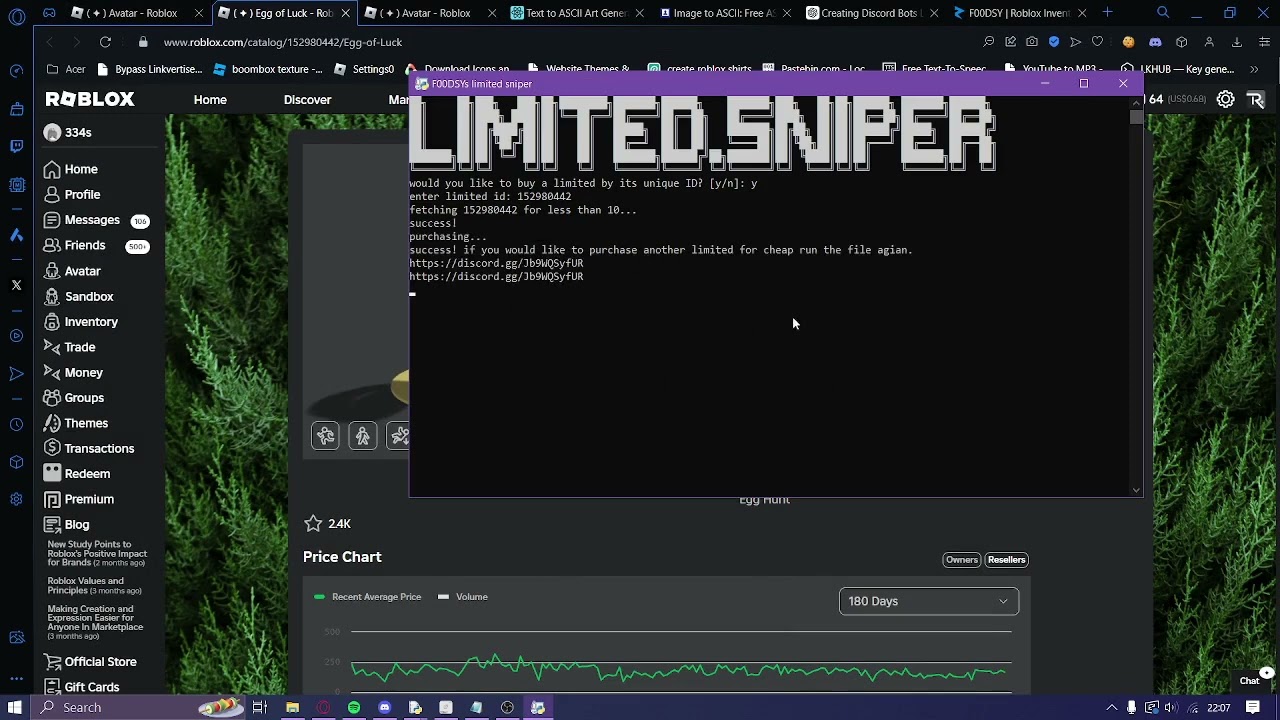This screenshot has width=1280, height=720.
Task: Open Discover in Roblox top navigation
Action: (307, 100)
